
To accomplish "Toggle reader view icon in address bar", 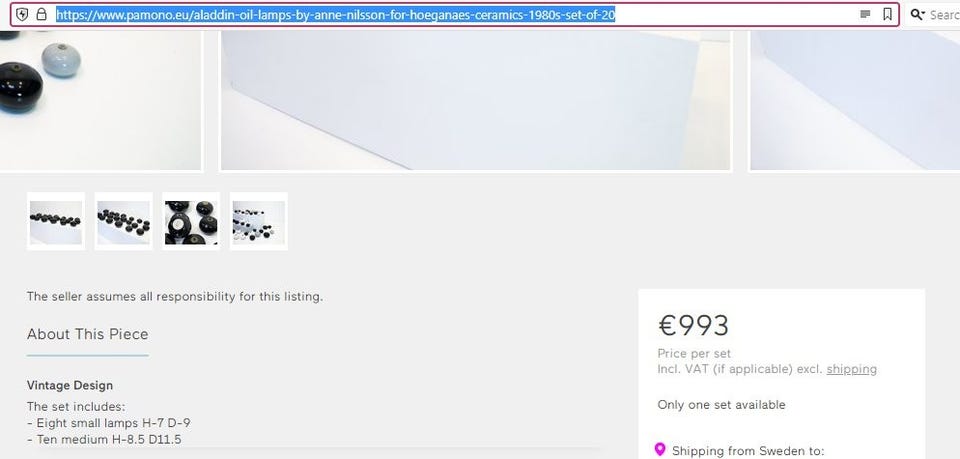I will (x=865, y=15).
